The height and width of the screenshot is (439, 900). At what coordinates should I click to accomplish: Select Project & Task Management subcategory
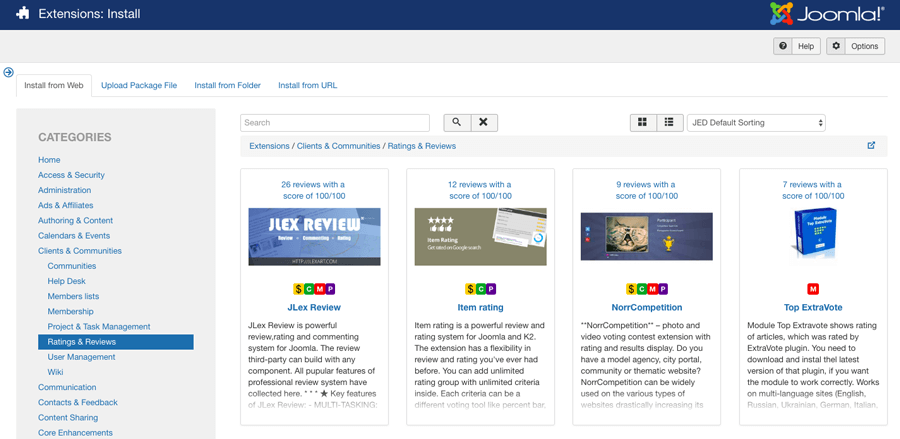(x=99, y=327)
